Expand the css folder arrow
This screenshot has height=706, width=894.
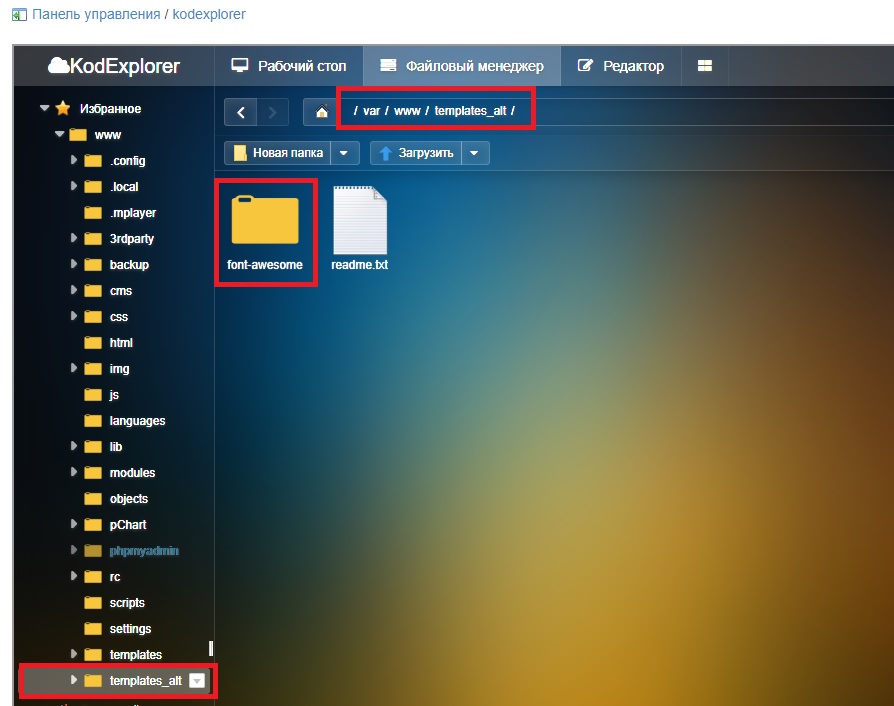74,316
